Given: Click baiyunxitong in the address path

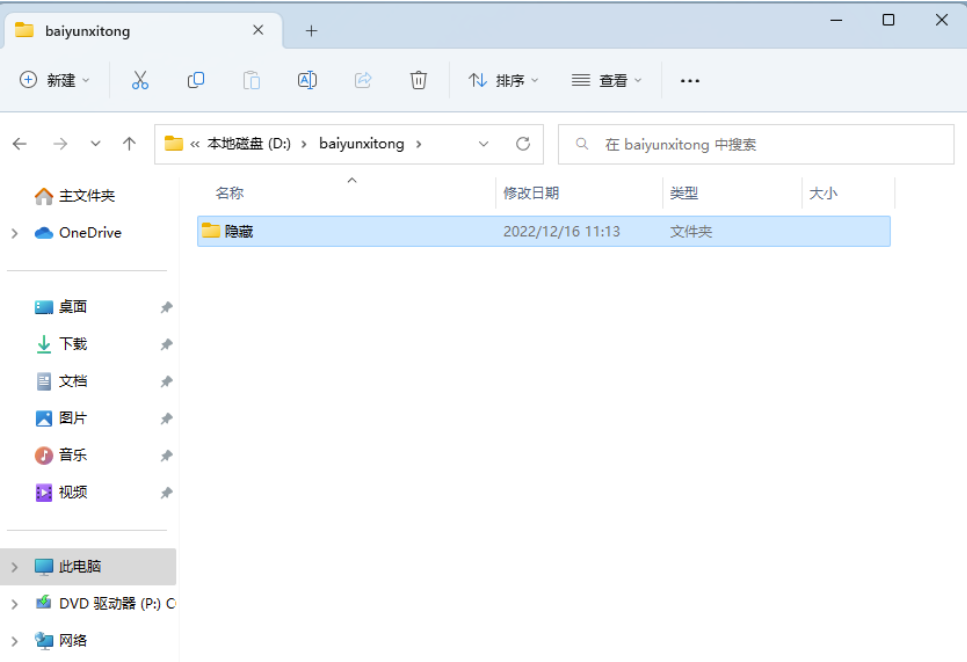Looking at the screenshot, I should tap(361, 144).
